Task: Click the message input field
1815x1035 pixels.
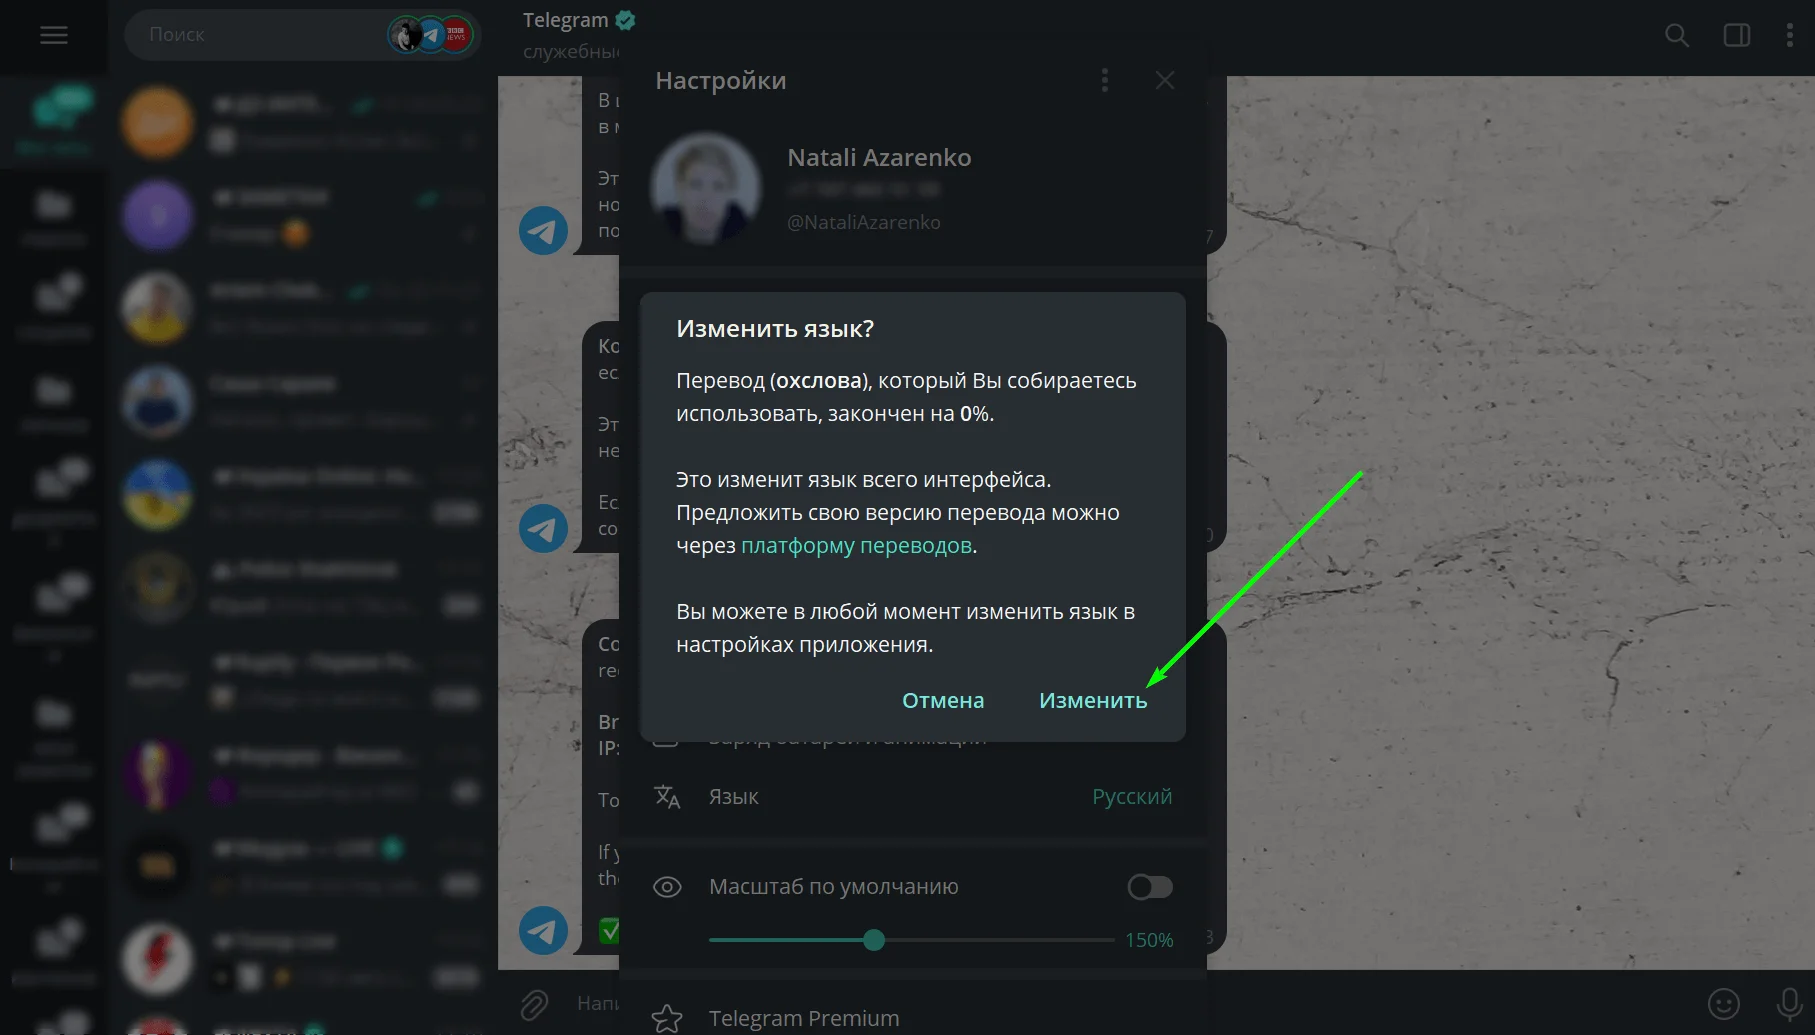Action: coord(598,1003)
